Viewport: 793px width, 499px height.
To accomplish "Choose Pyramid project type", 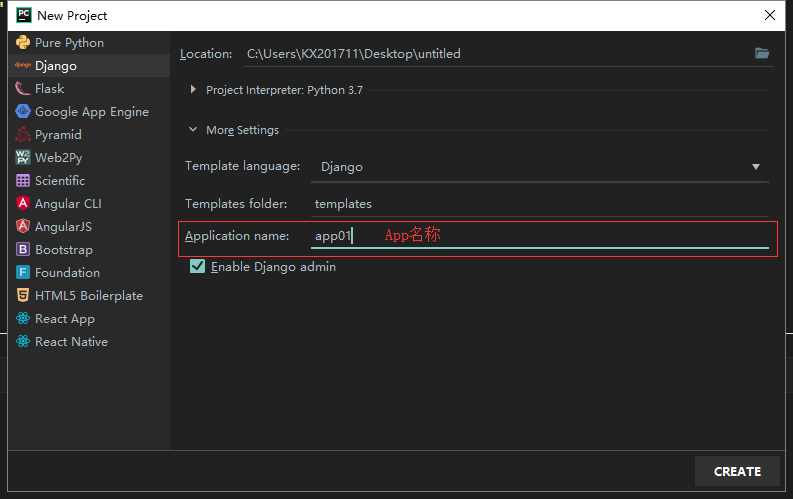I will (89, 134).
